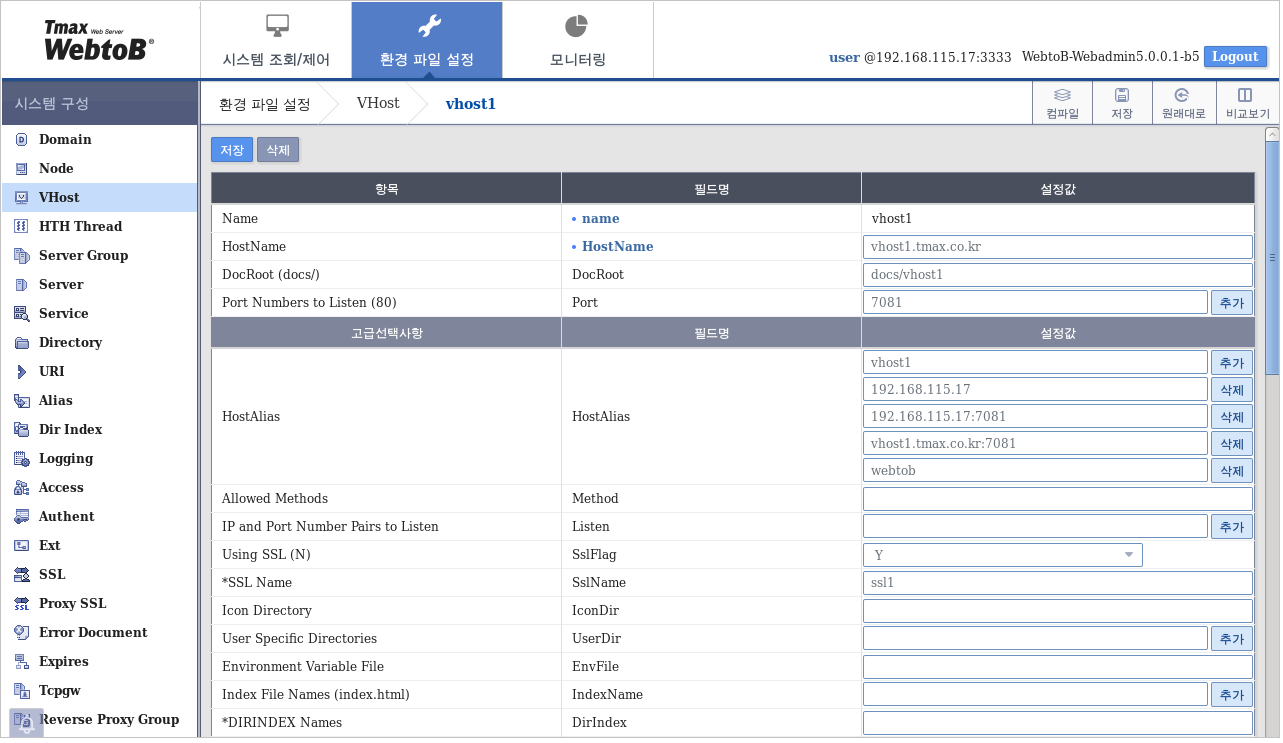Image resolution: width=1283 pixels, height=743 pixels.
Task: Click the Alias sidebar icon
Action: point(21,401)
